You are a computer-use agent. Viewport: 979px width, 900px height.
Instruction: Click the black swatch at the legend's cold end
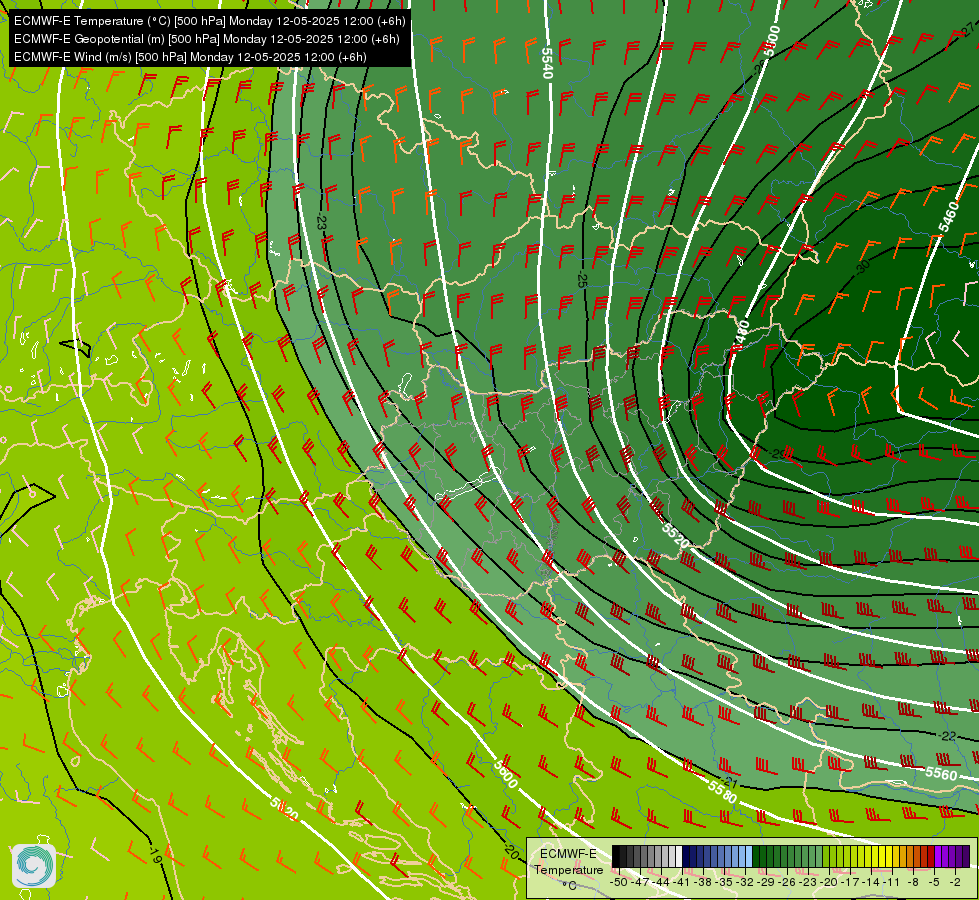[616, 856]
